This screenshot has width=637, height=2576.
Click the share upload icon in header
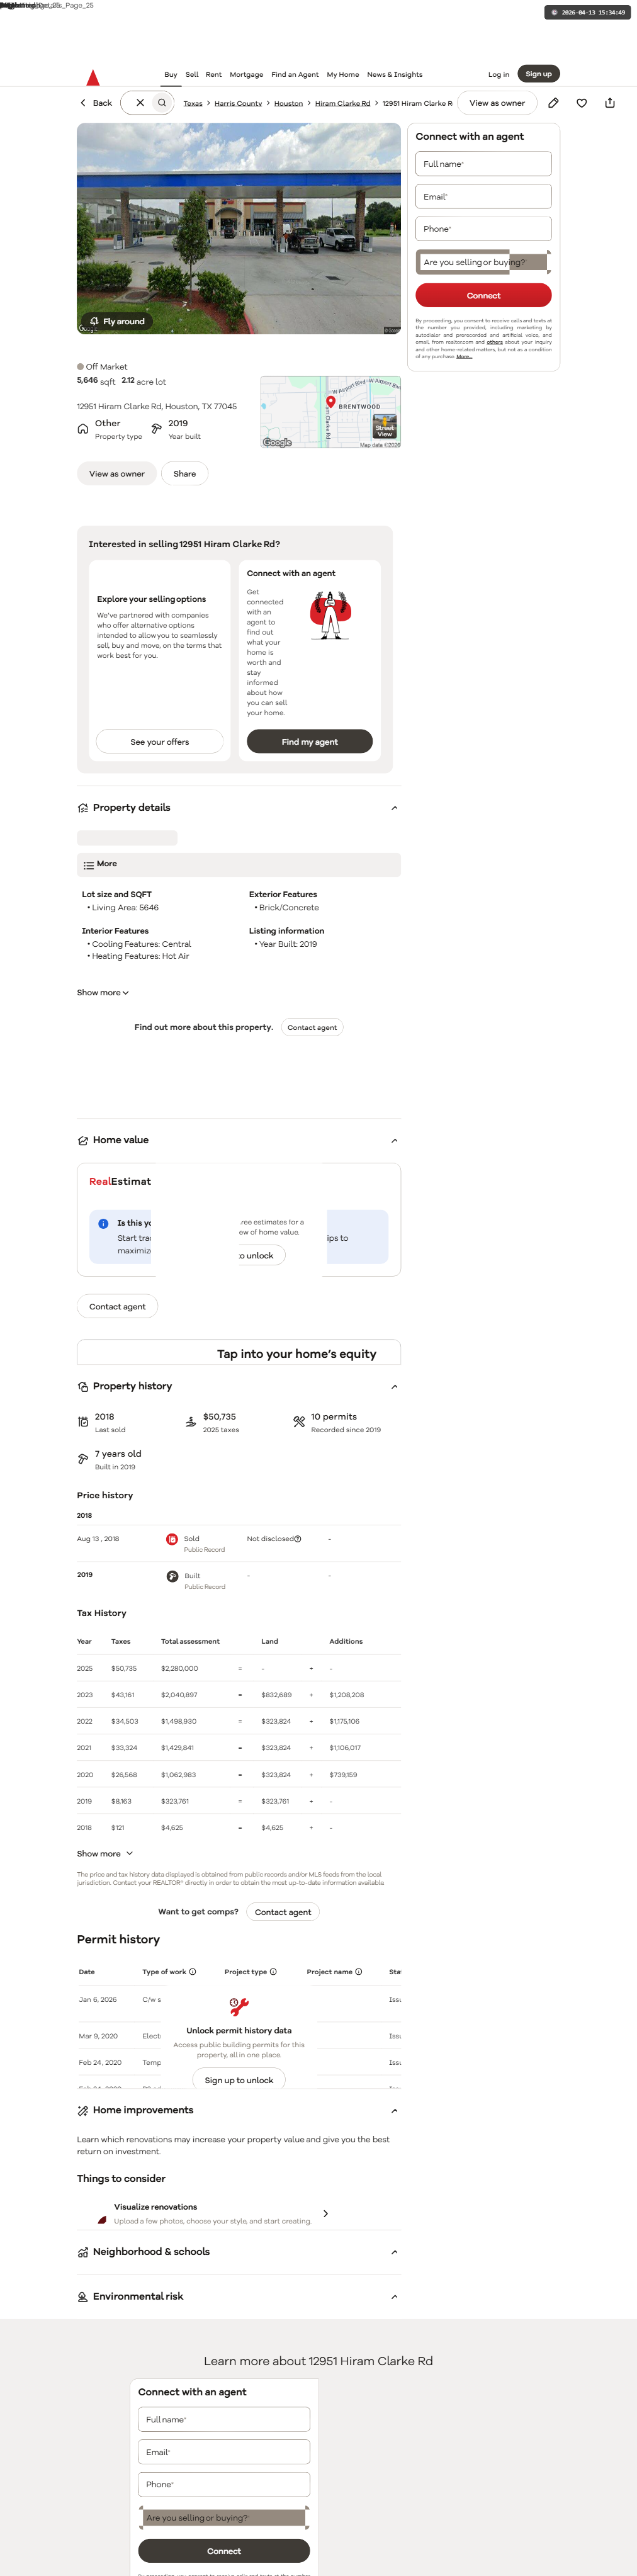point(610,103)
